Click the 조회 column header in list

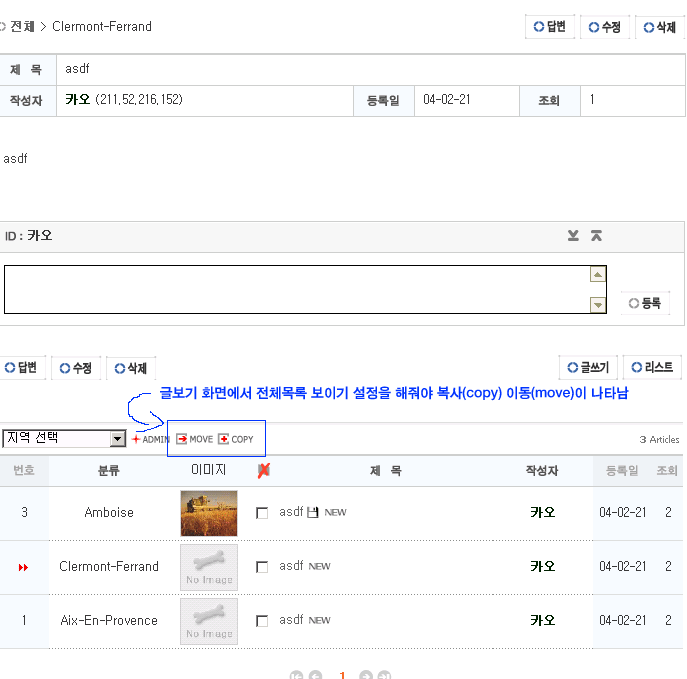coord(667,470)
